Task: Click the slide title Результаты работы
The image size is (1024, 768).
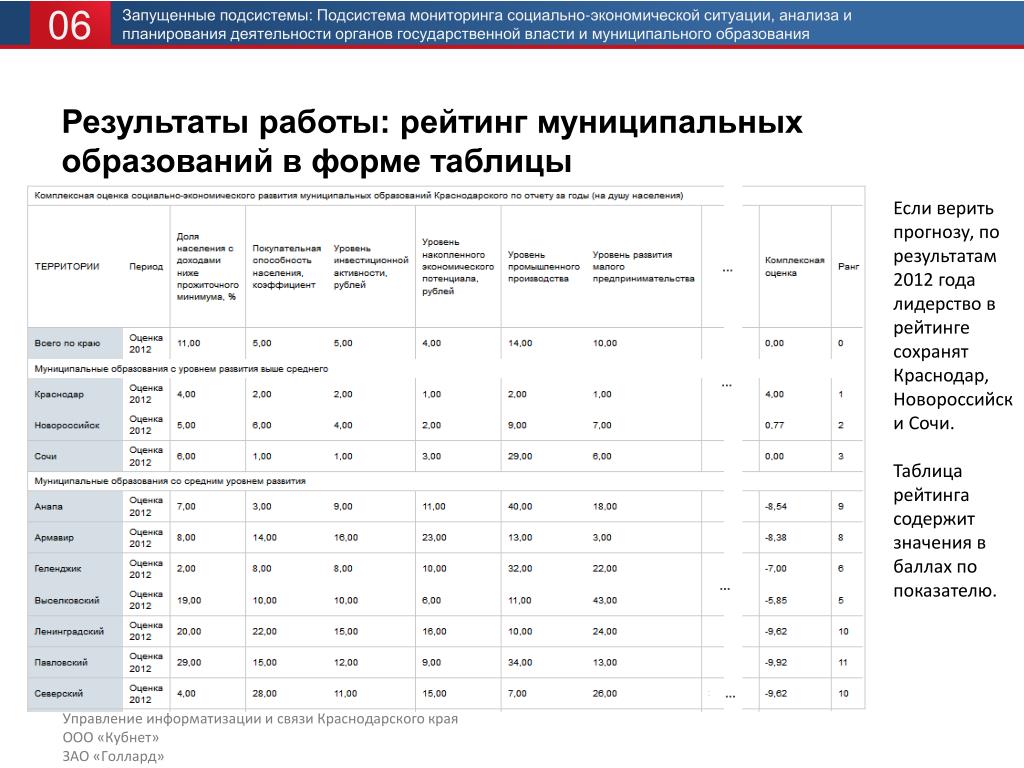Action: pyautogui.click(x=431, y=141)
